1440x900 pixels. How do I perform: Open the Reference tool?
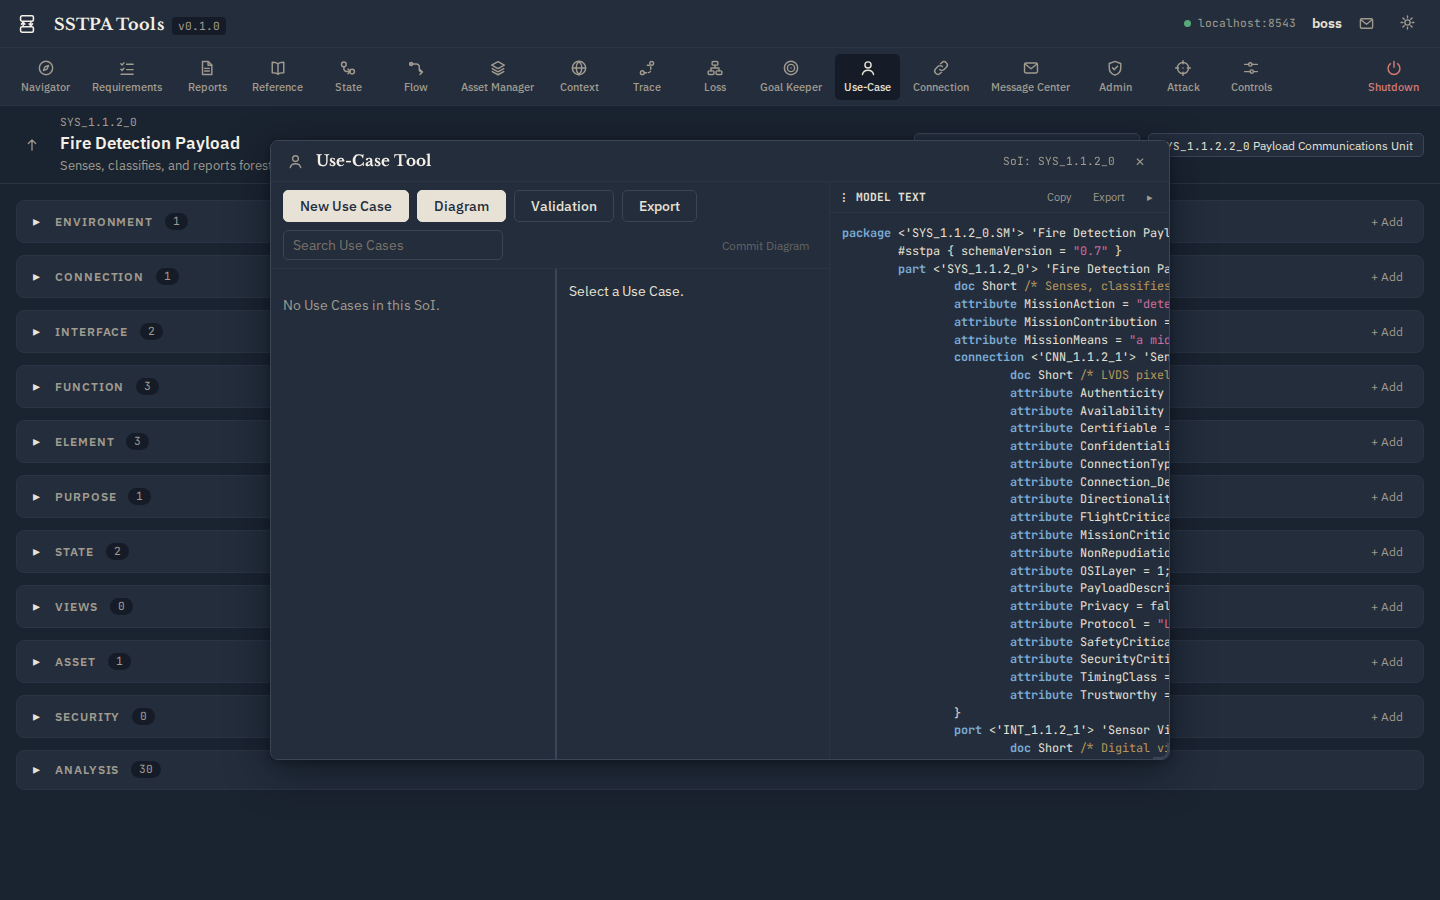(x=277, y=77)
